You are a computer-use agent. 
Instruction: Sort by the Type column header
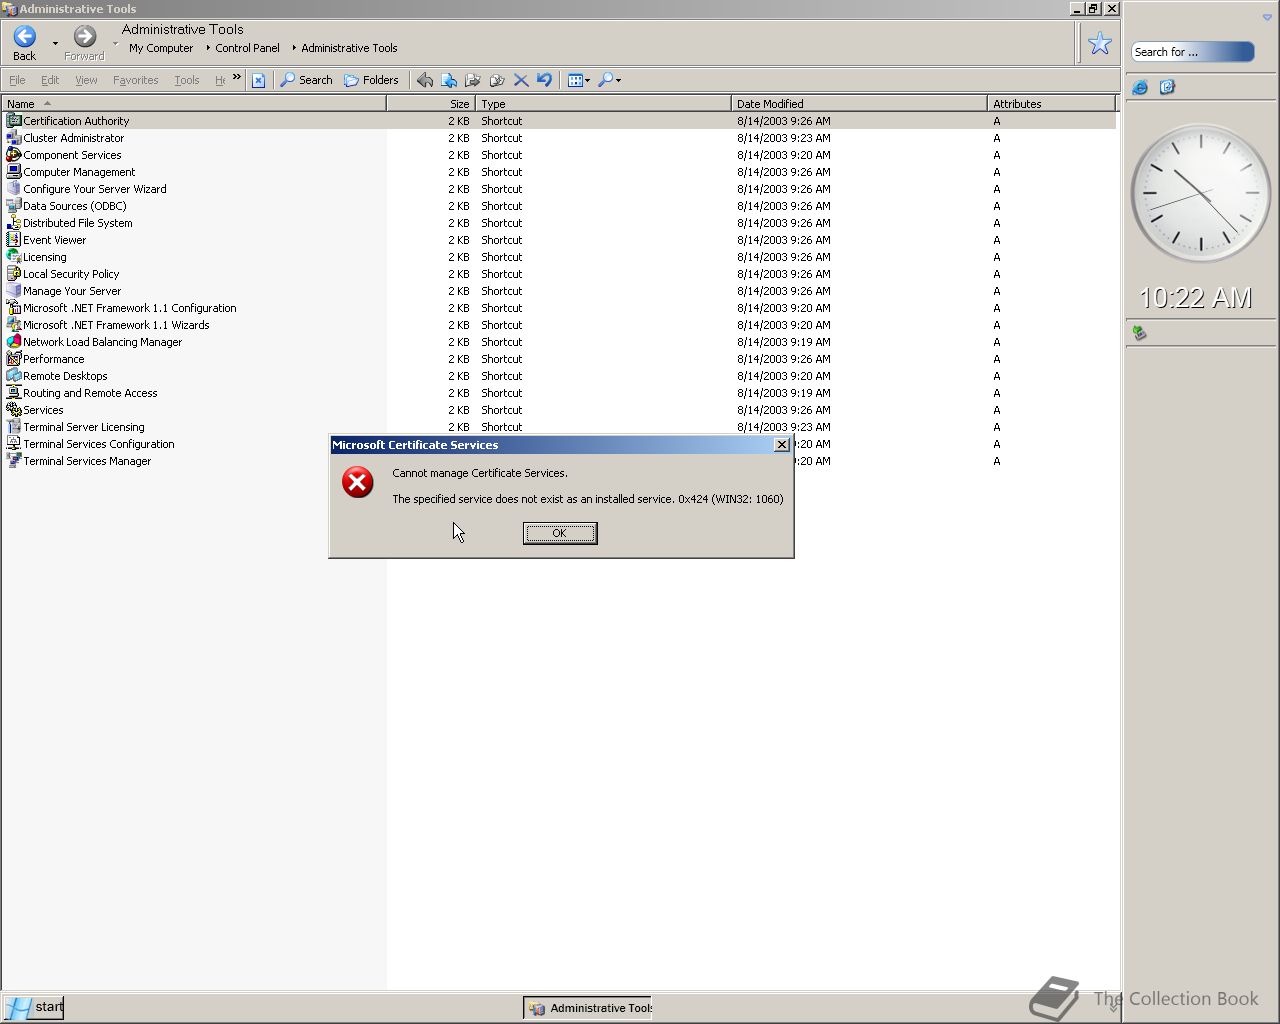[x=603, y=103]
